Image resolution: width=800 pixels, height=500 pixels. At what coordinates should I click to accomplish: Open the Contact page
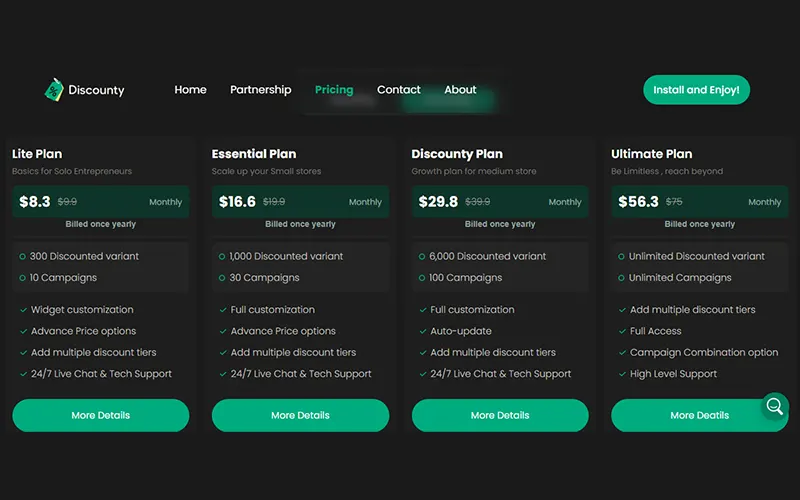(x=398, y=90)
